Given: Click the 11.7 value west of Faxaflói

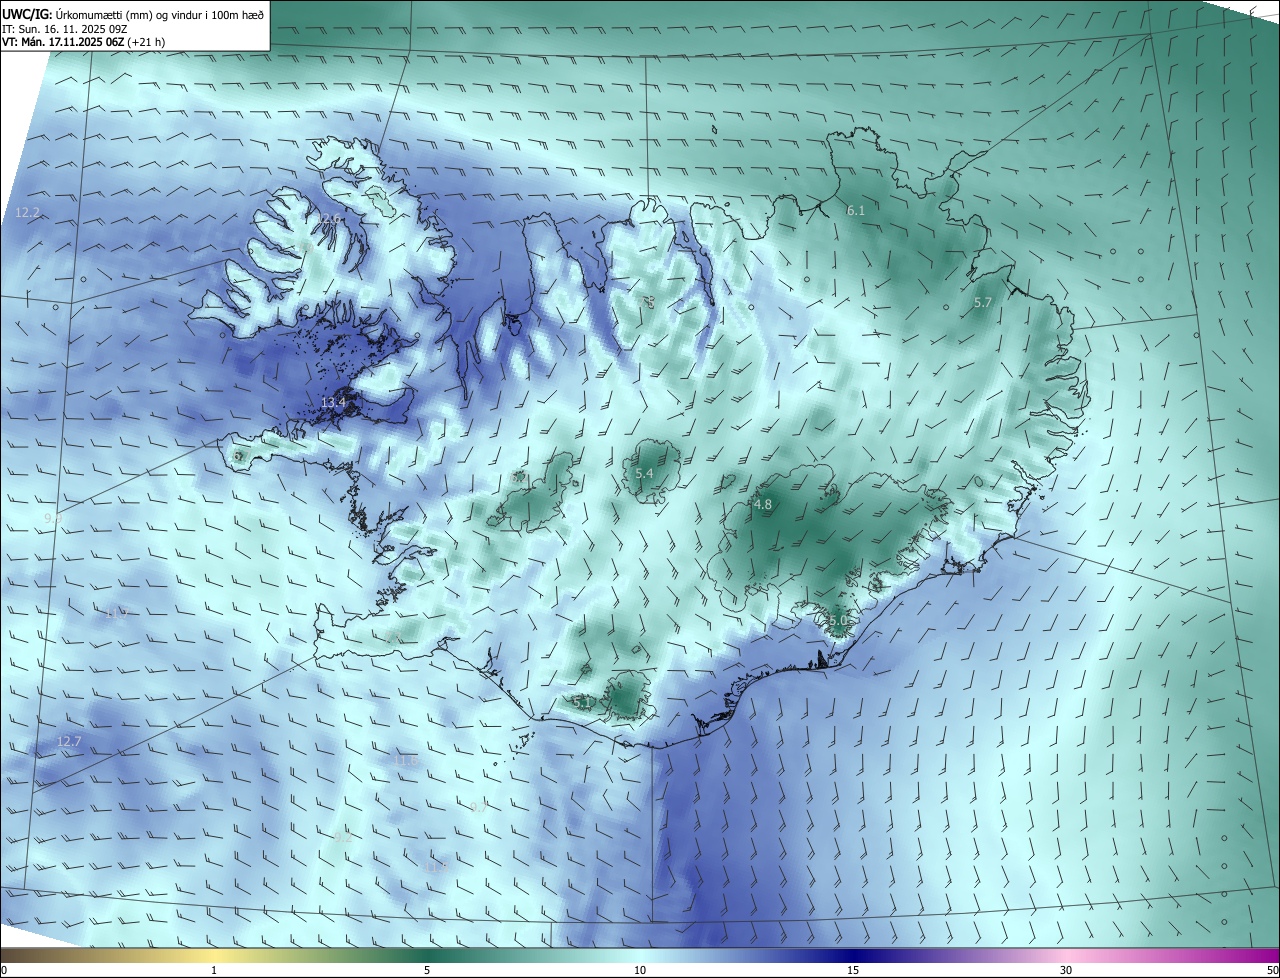Looking at the screenshot, I should point(116,613).
